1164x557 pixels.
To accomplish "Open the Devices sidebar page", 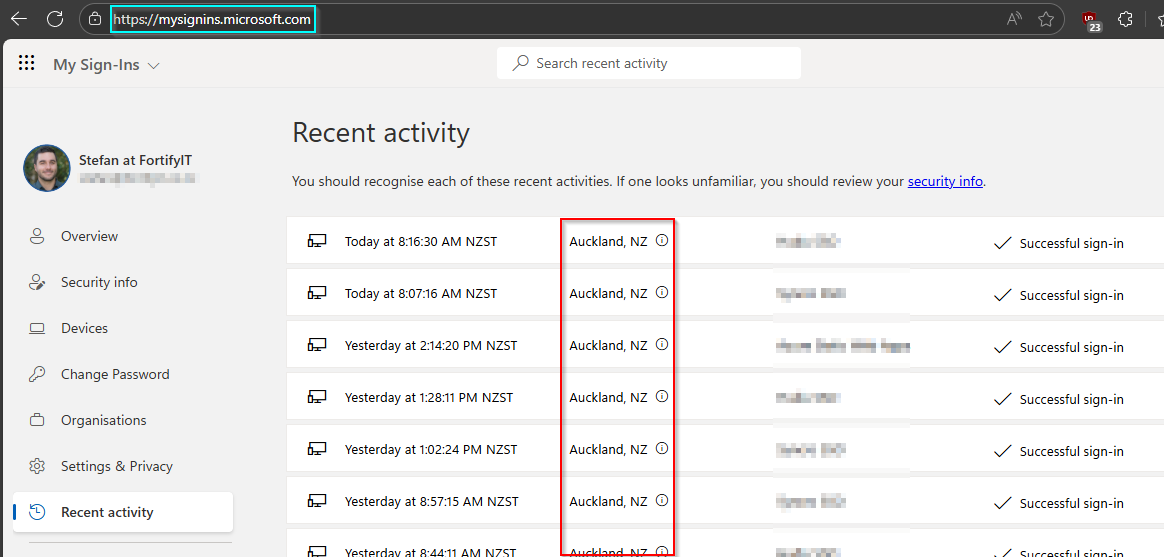I will [x=84, y=328].
